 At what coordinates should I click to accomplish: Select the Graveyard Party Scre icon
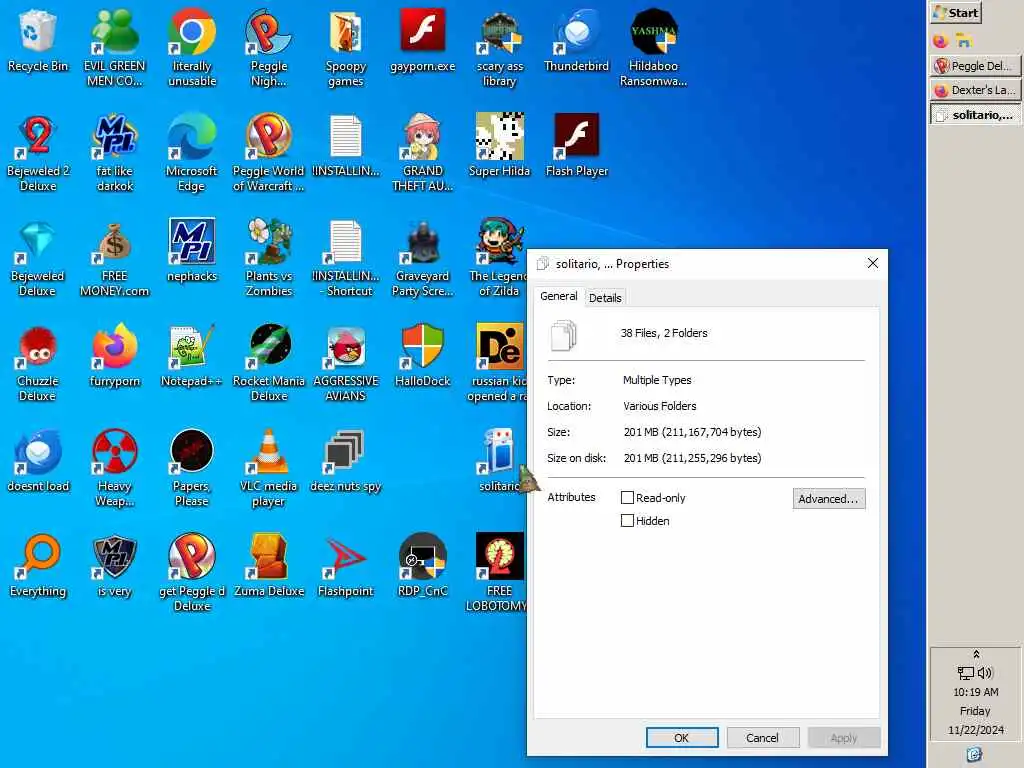pyautogui.click(x=423, y=258)
